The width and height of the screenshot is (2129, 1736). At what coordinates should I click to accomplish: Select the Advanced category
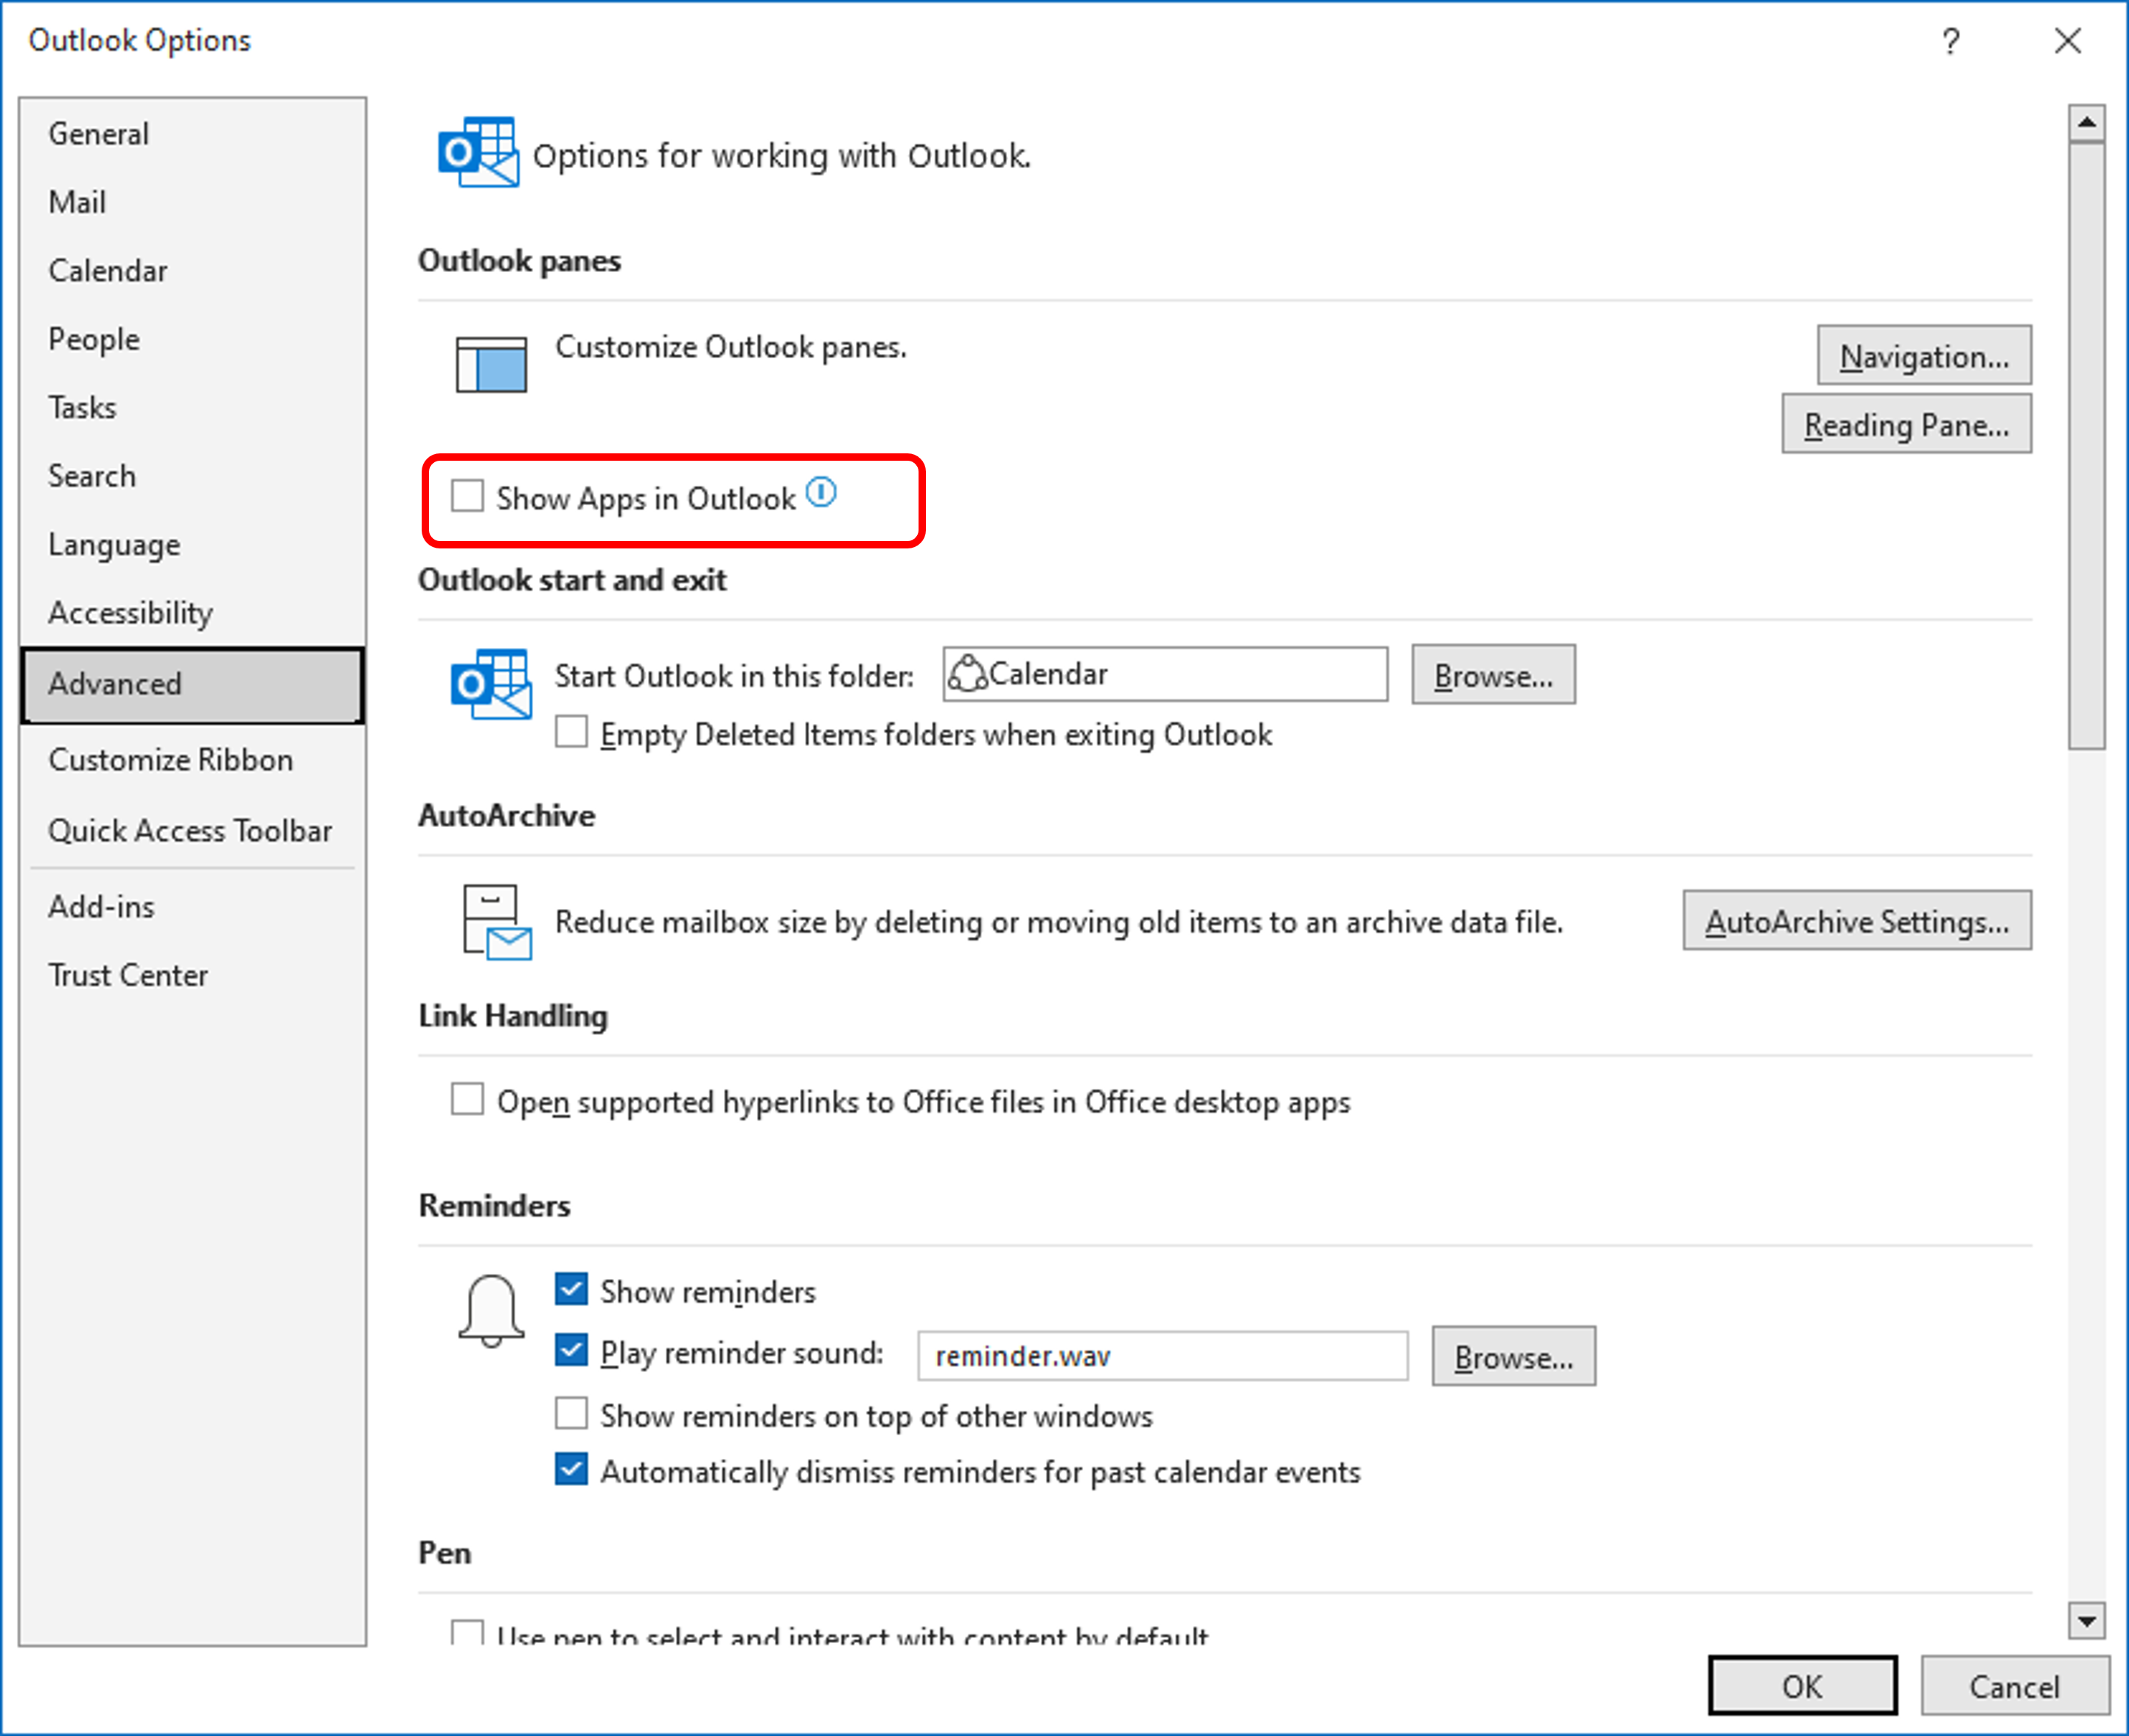coord(192,685)
